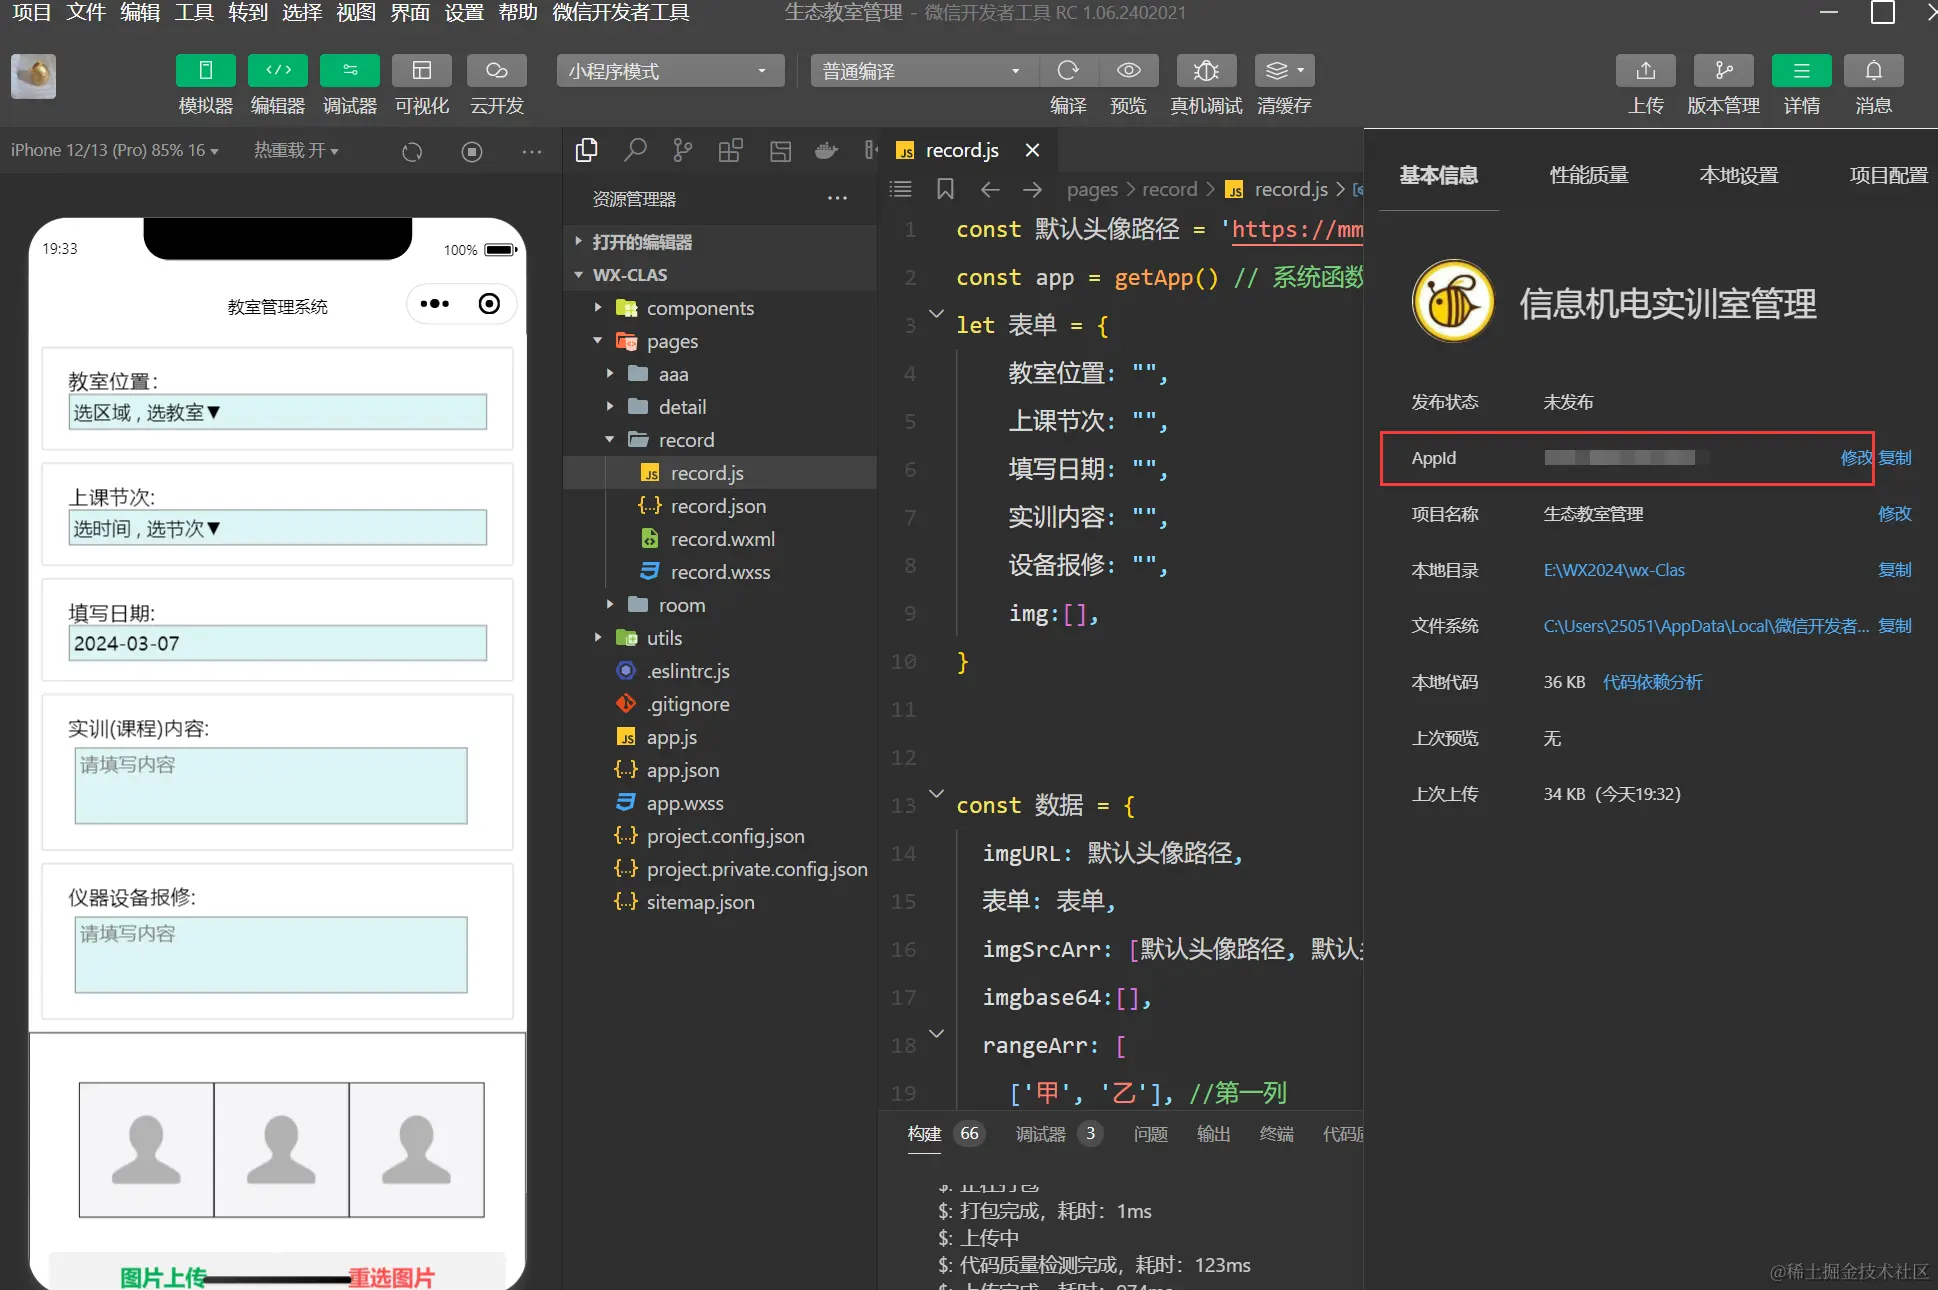Open 版本管理 version management
The height and width of the screenshot is (1290, 1938).
[1723, 70]
